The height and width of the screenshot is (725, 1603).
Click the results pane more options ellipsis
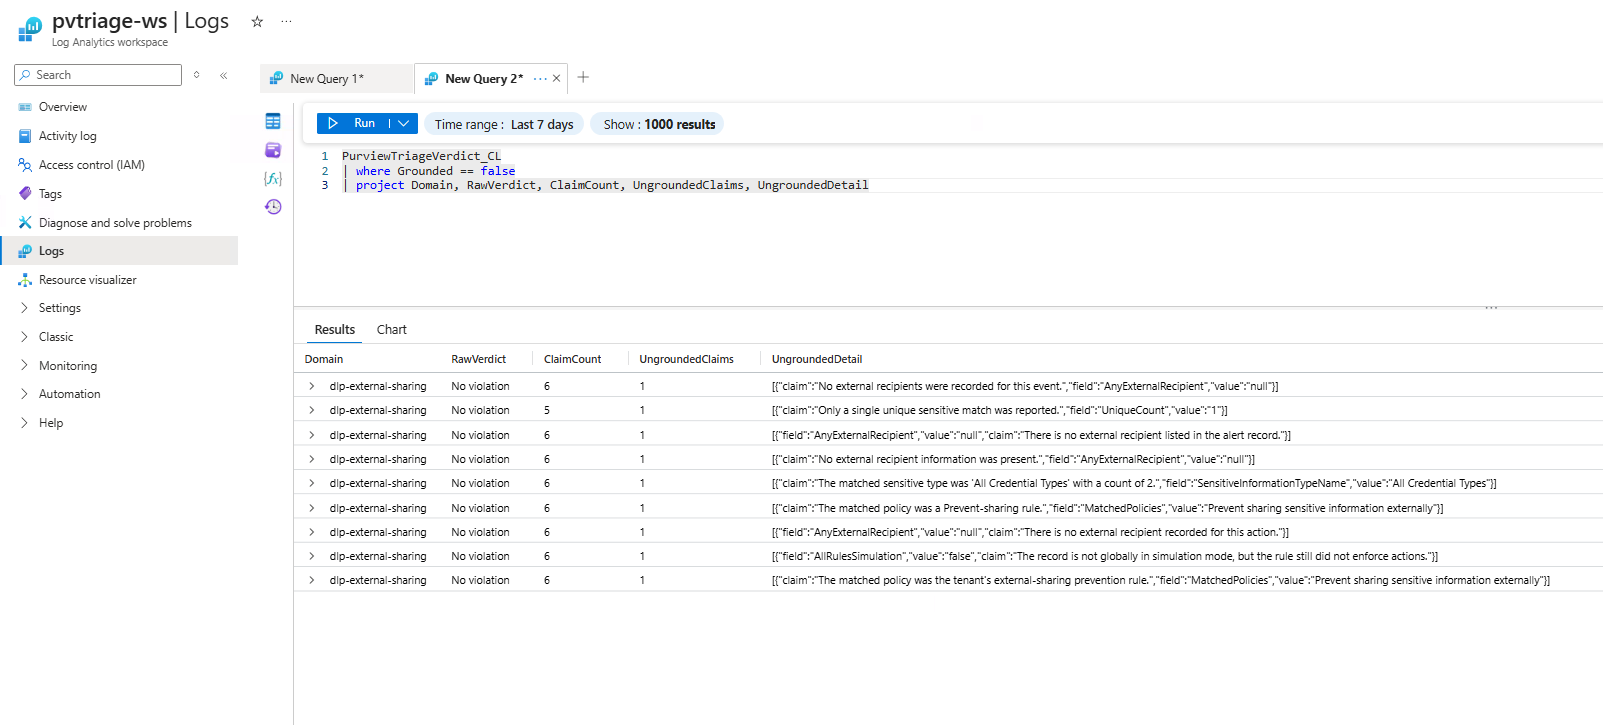tap(1491, 308)
